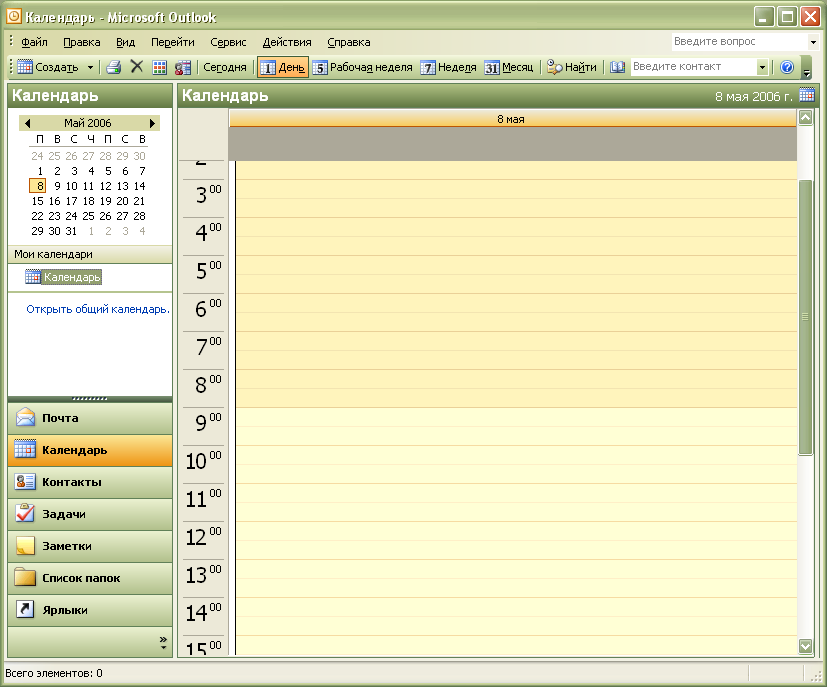
Task: Go to Сегодня
Action: point(225,67)
